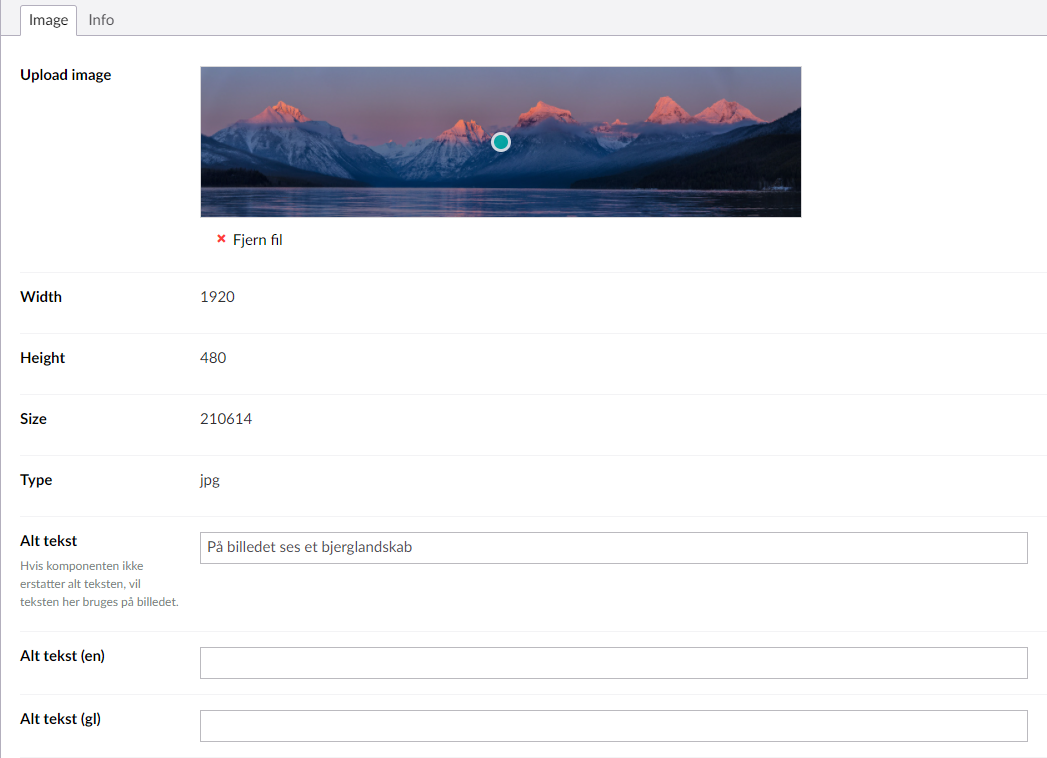Select the Image tab
The height and width of the screenshot is (758, 1047).
point(49,20)
